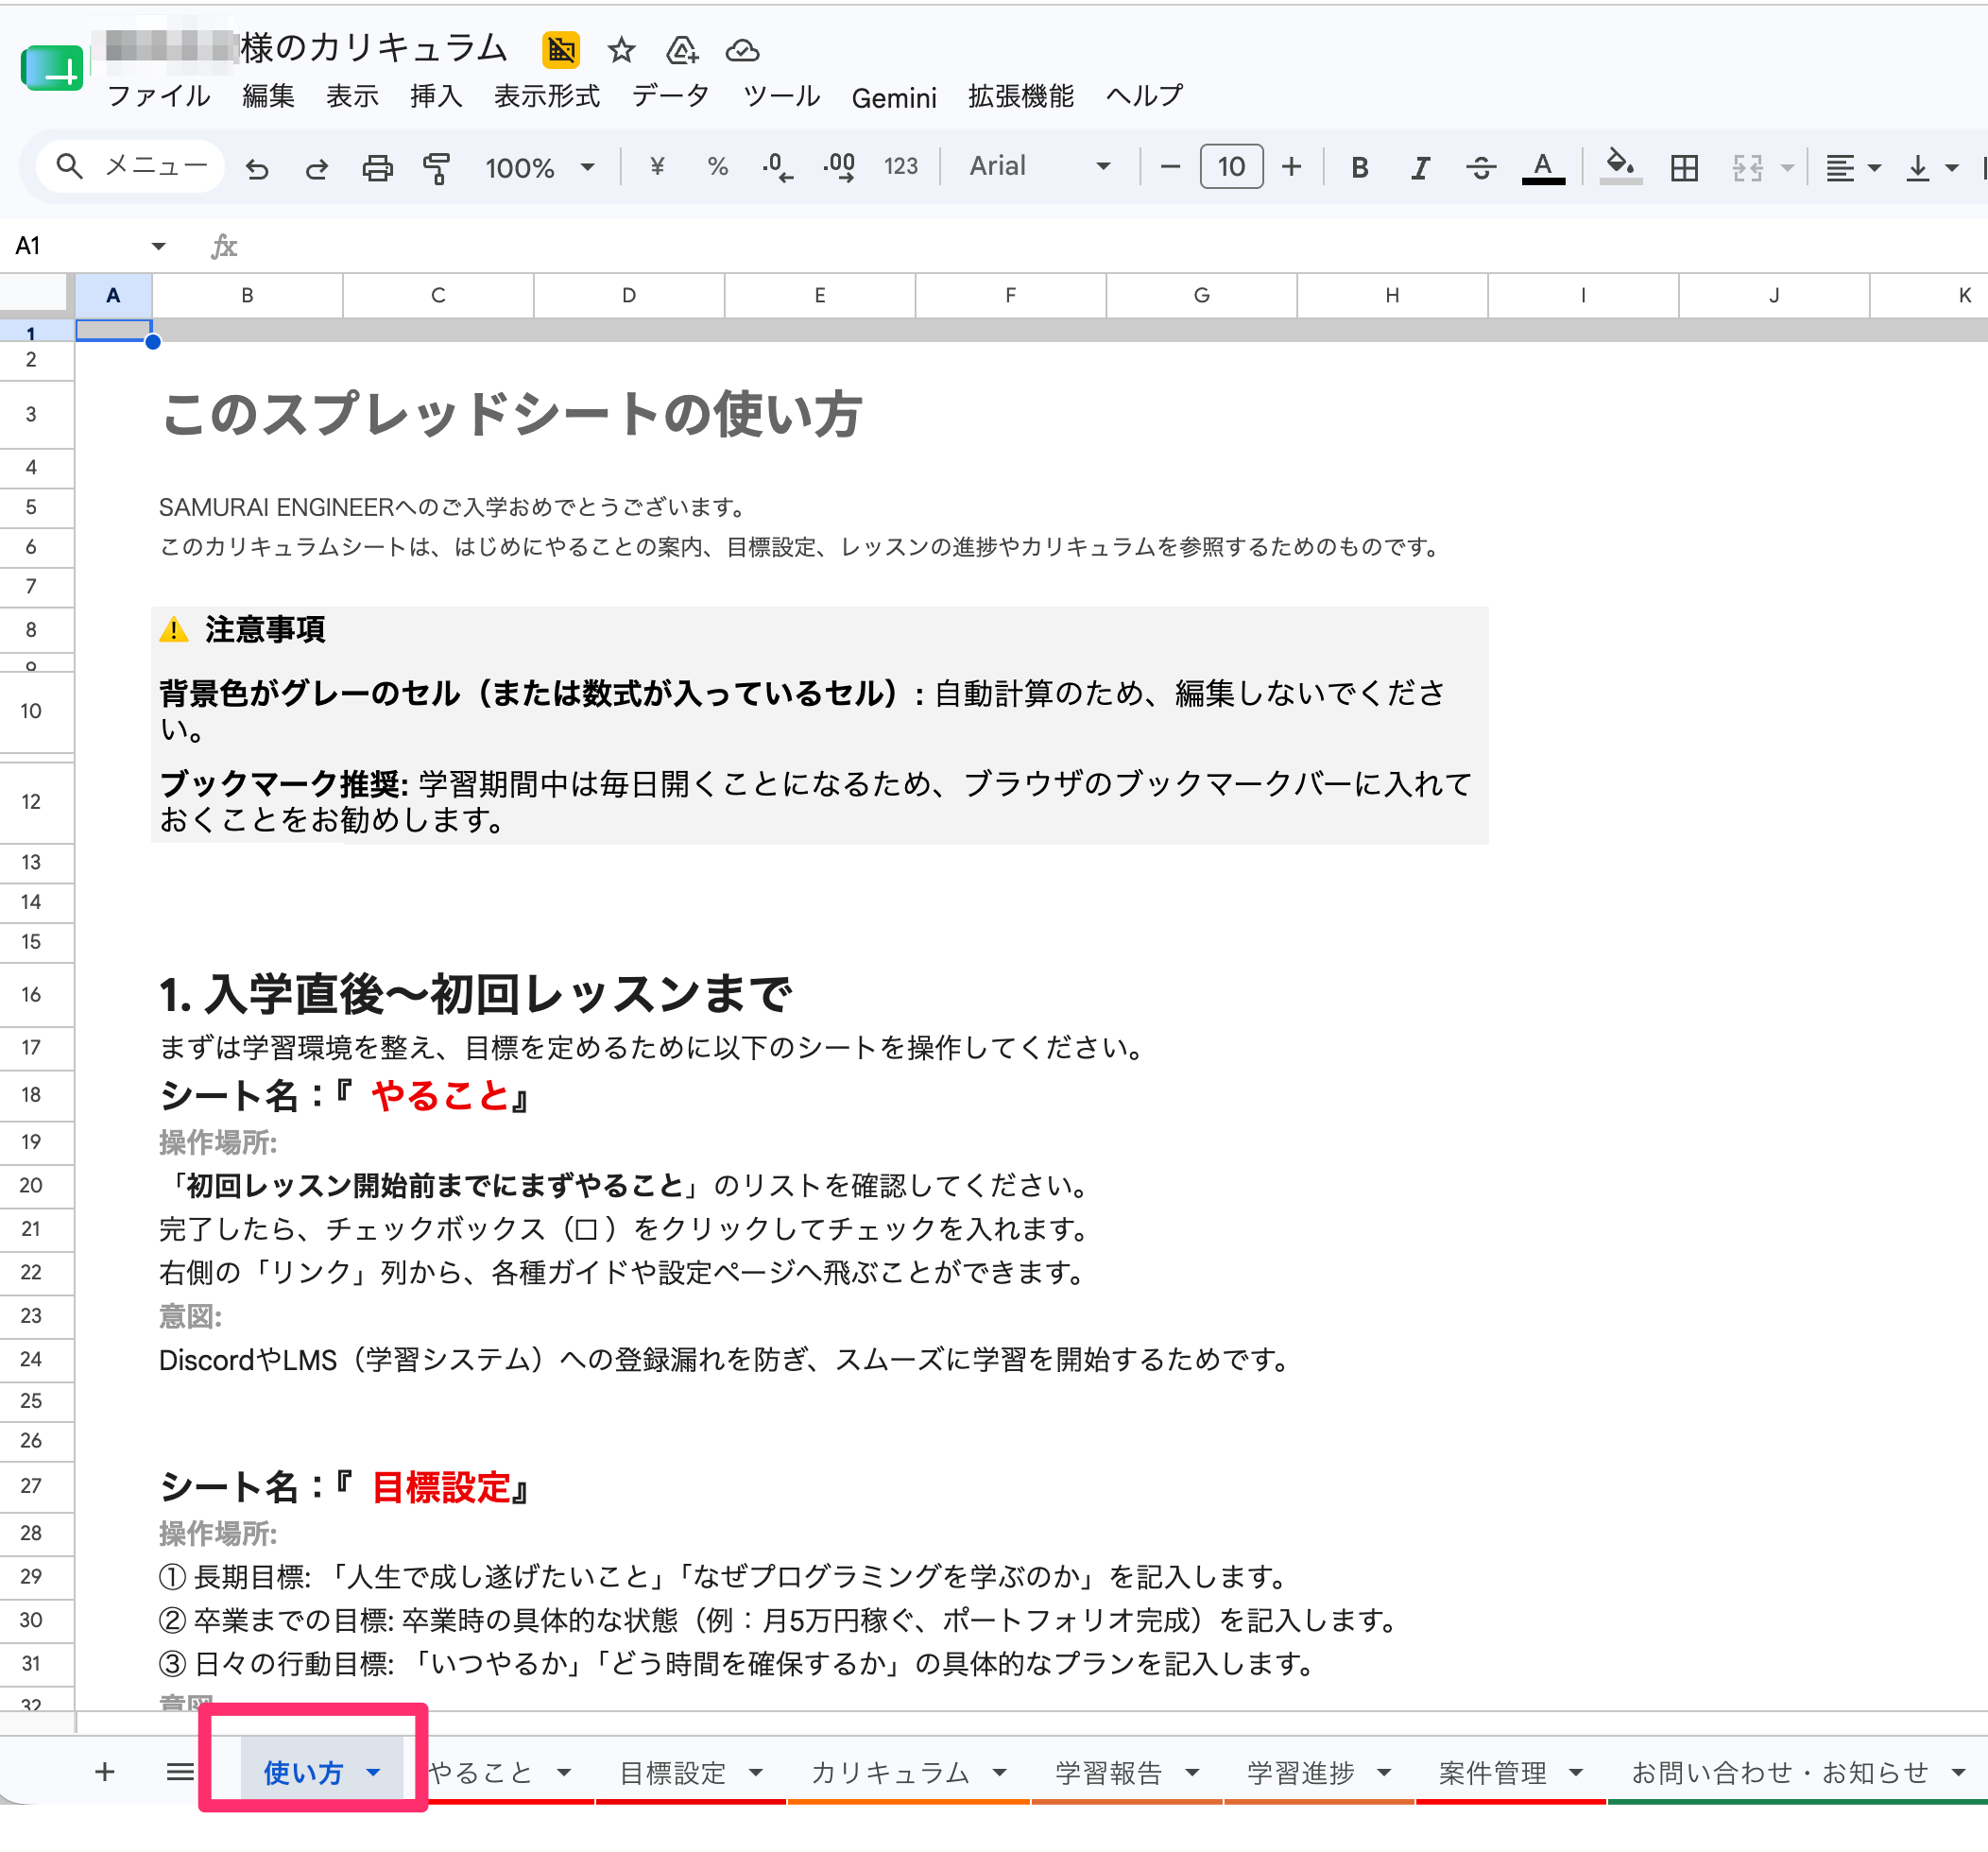This screenshot has height=1852, width=1988.
Task: Click the merge cells icon
Action: click(1747, 167)
